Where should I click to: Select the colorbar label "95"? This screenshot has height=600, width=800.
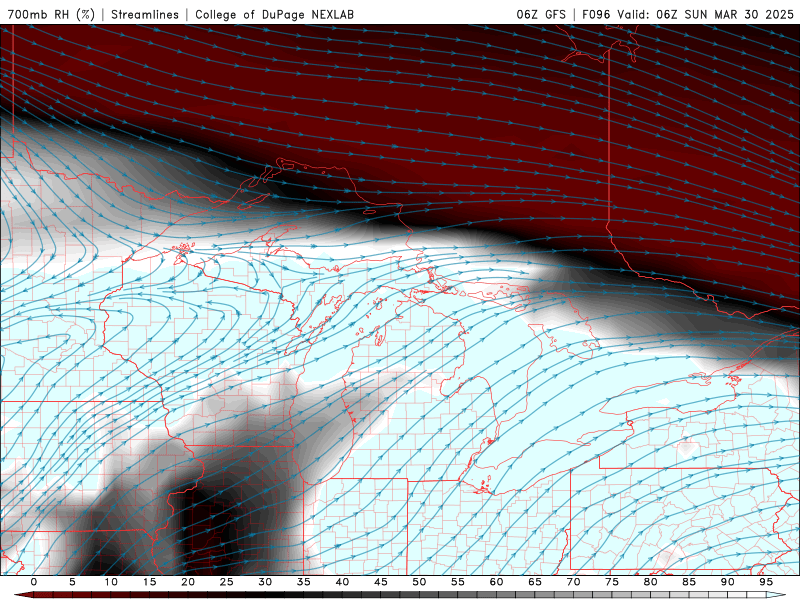pos(766,582)
